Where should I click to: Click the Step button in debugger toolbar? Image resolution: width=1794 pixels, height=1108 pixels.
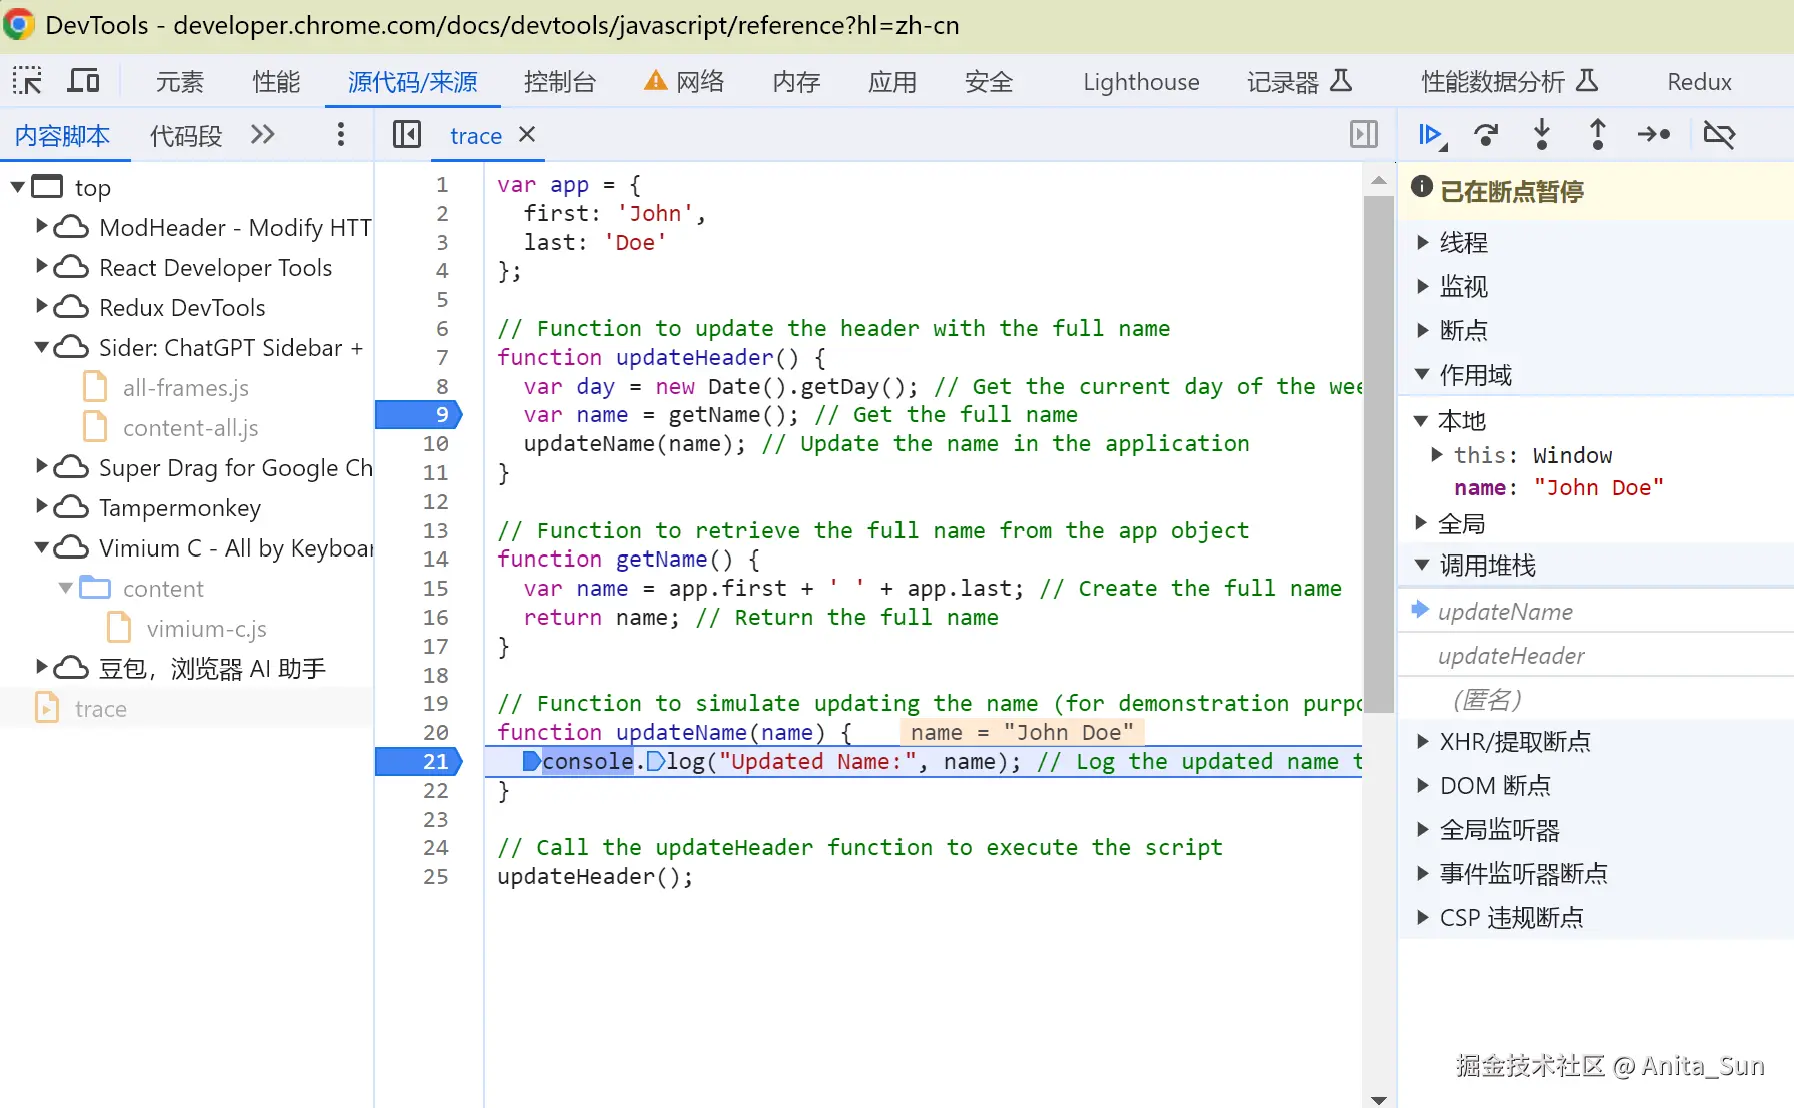click(x=1654, y=135)
